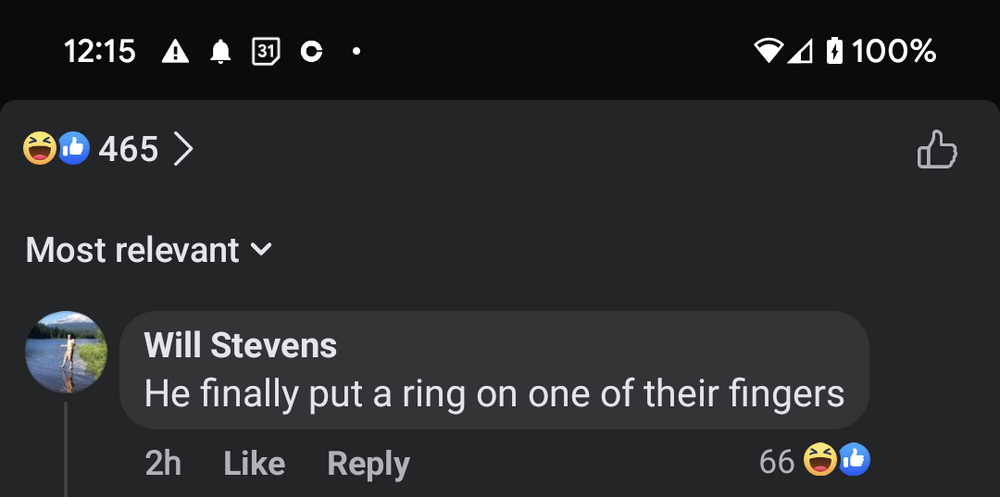1000x497 pixels.
Task: Like Will Stevens' comment
Action: click(x=254, y=463)
